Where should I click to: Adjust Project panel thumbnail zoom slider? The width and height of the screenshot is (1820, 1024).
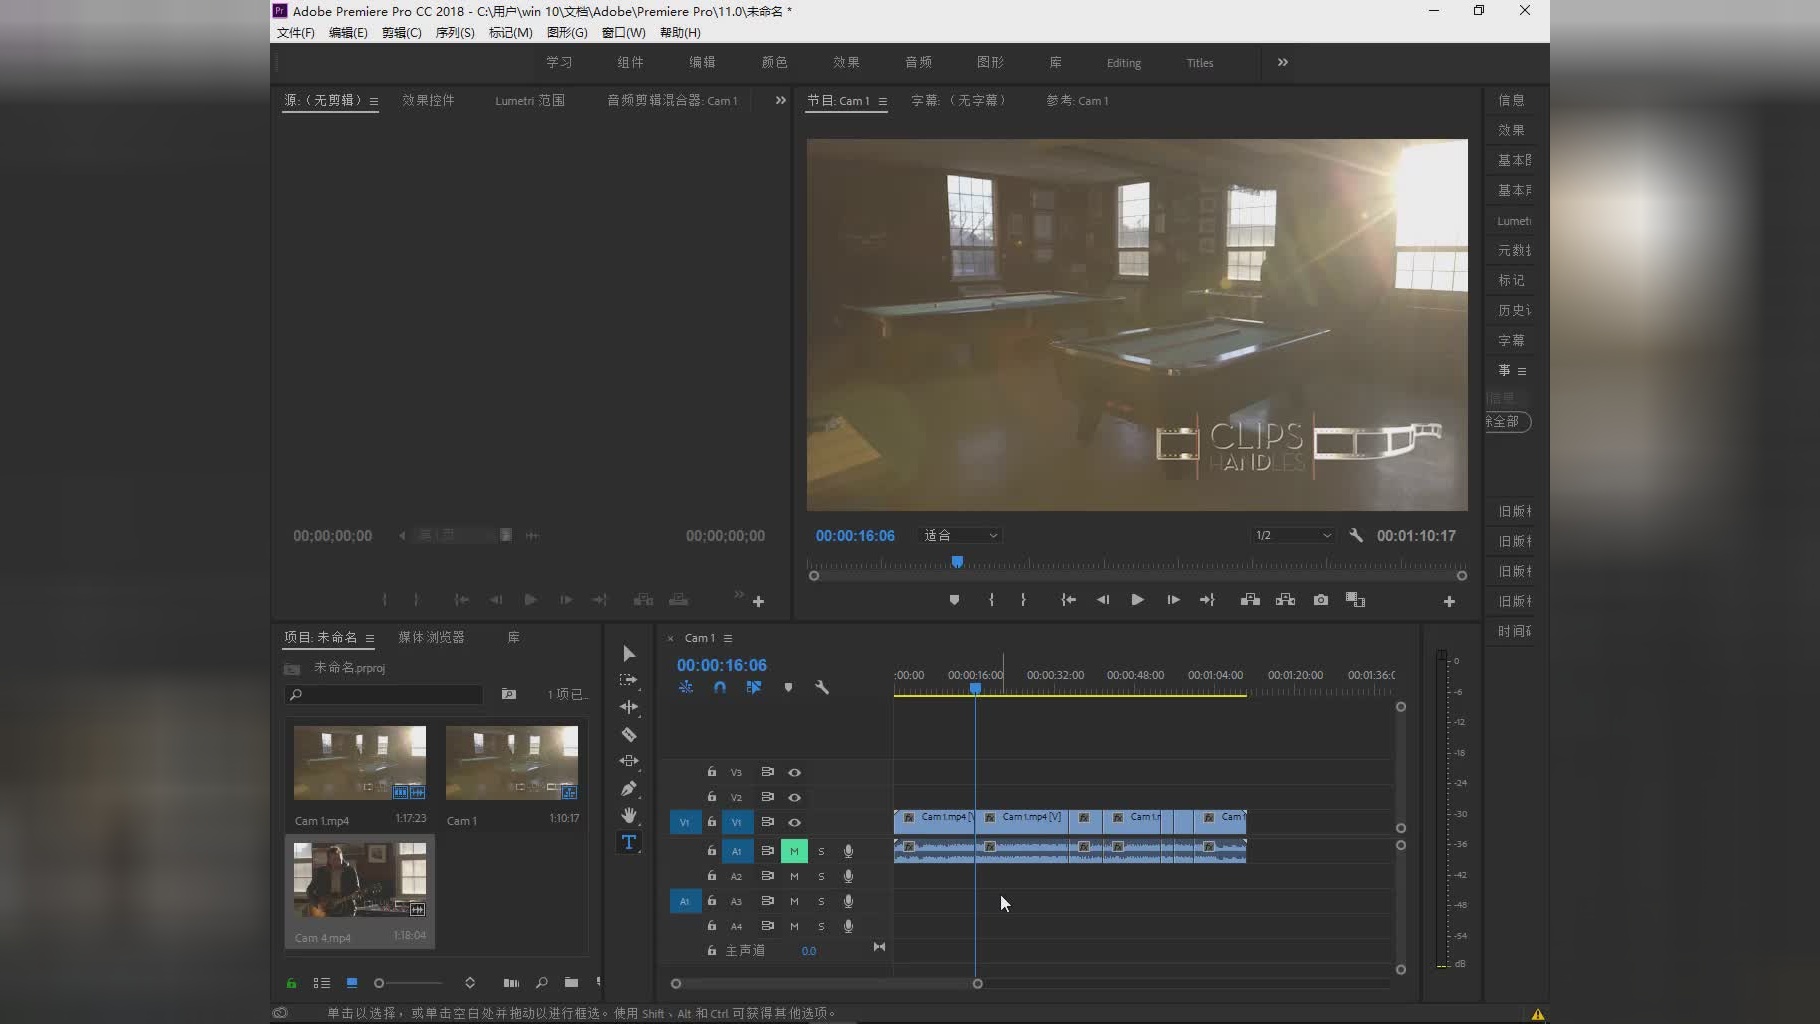point(408,983)
